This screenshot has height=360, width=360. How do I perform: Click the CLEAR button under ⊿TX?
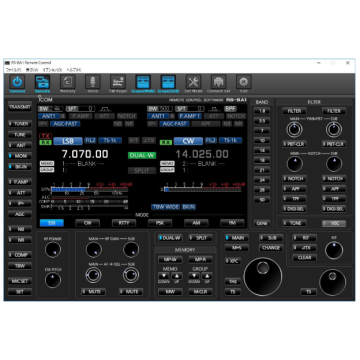(x=304, y=258)
